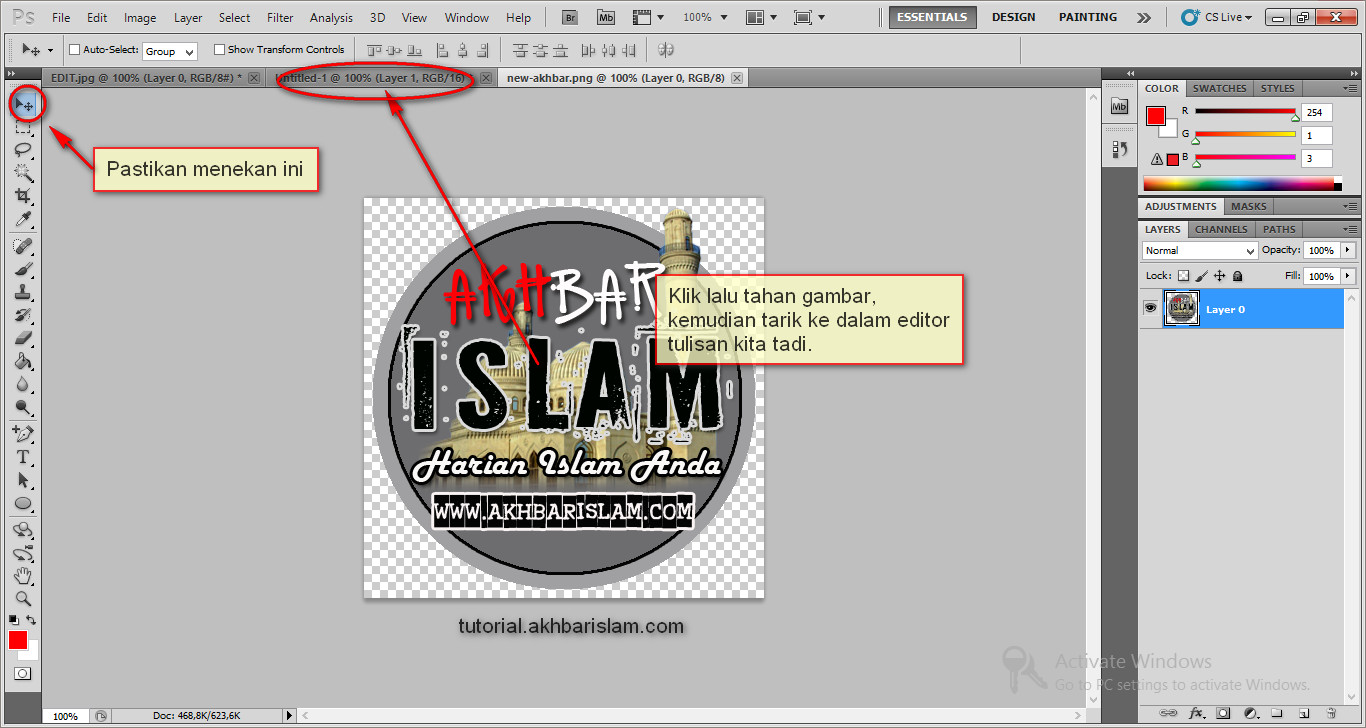1366x728 pixels.
Task: Open the View Extras dropdown
Action: click(x=648, y=17)
